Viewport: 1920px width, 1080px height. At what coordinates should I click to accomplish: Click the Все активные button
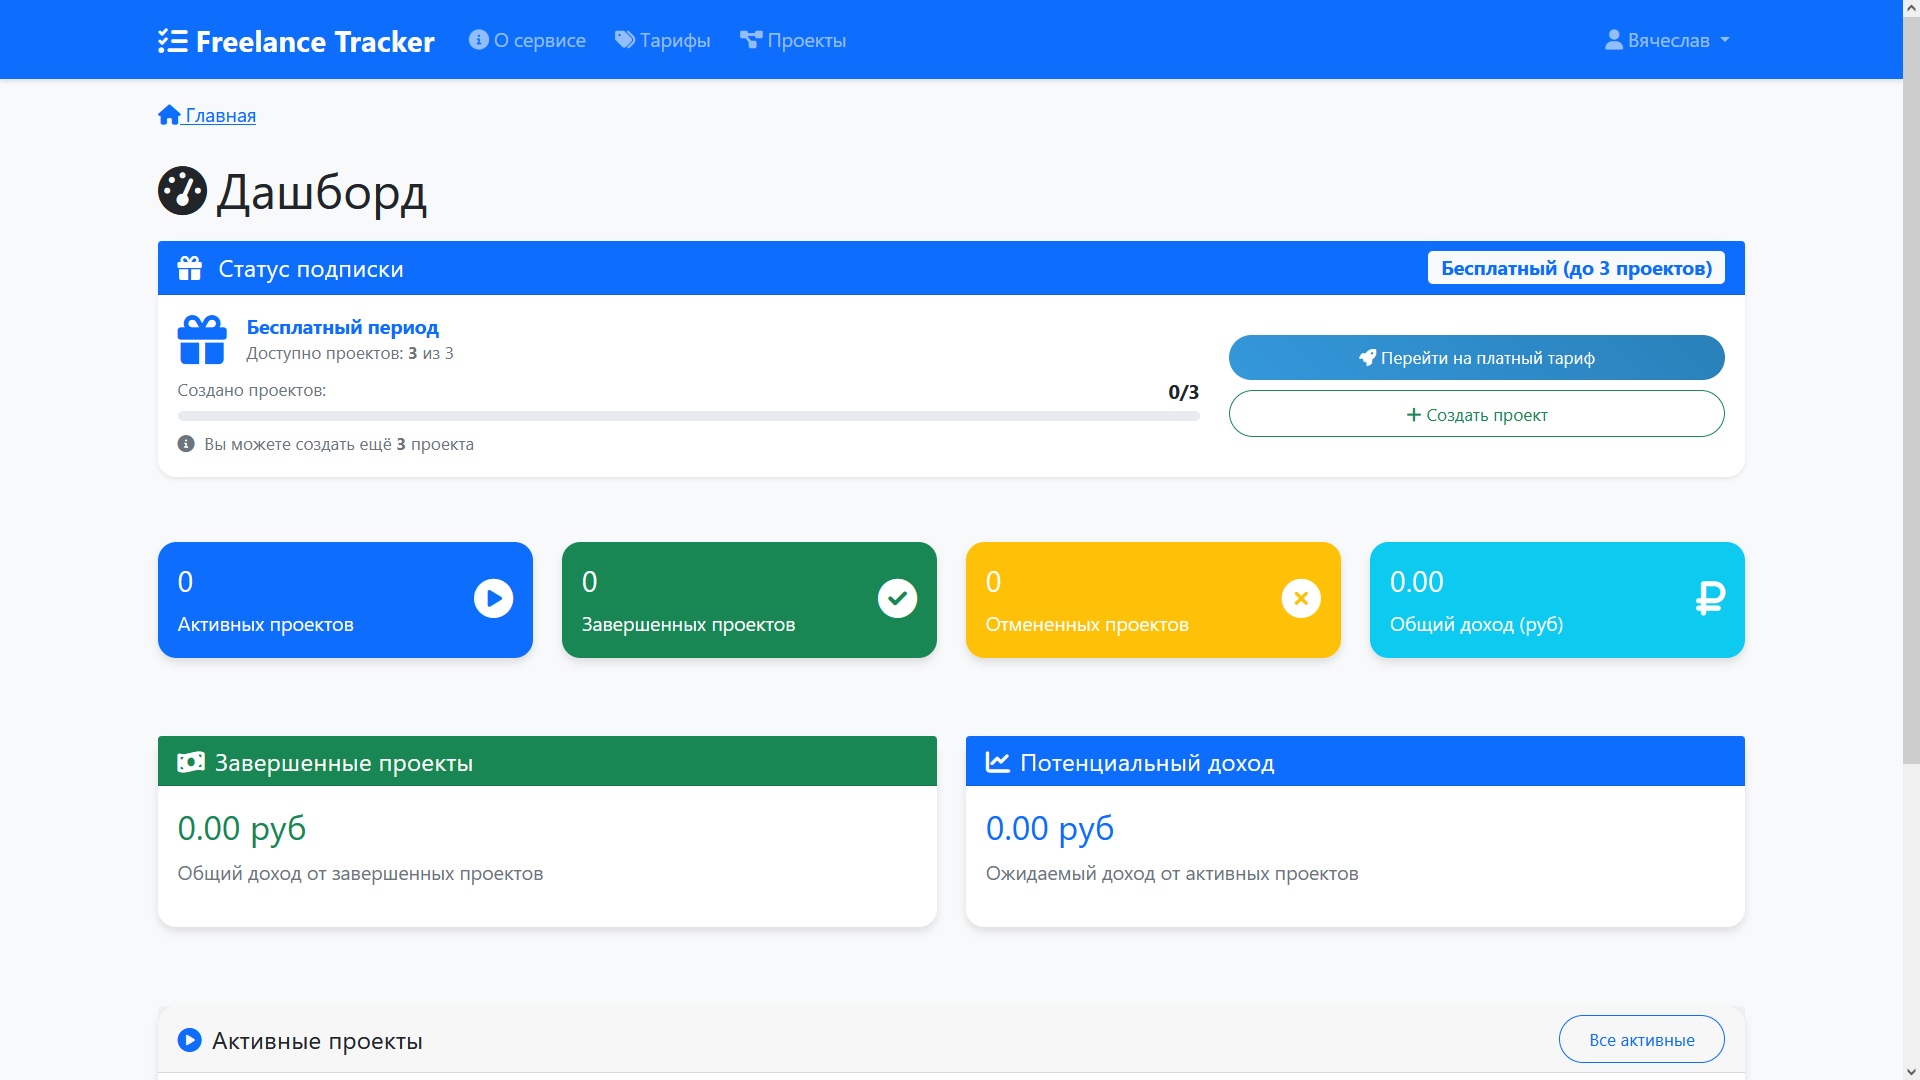tap(1641, 1040)
